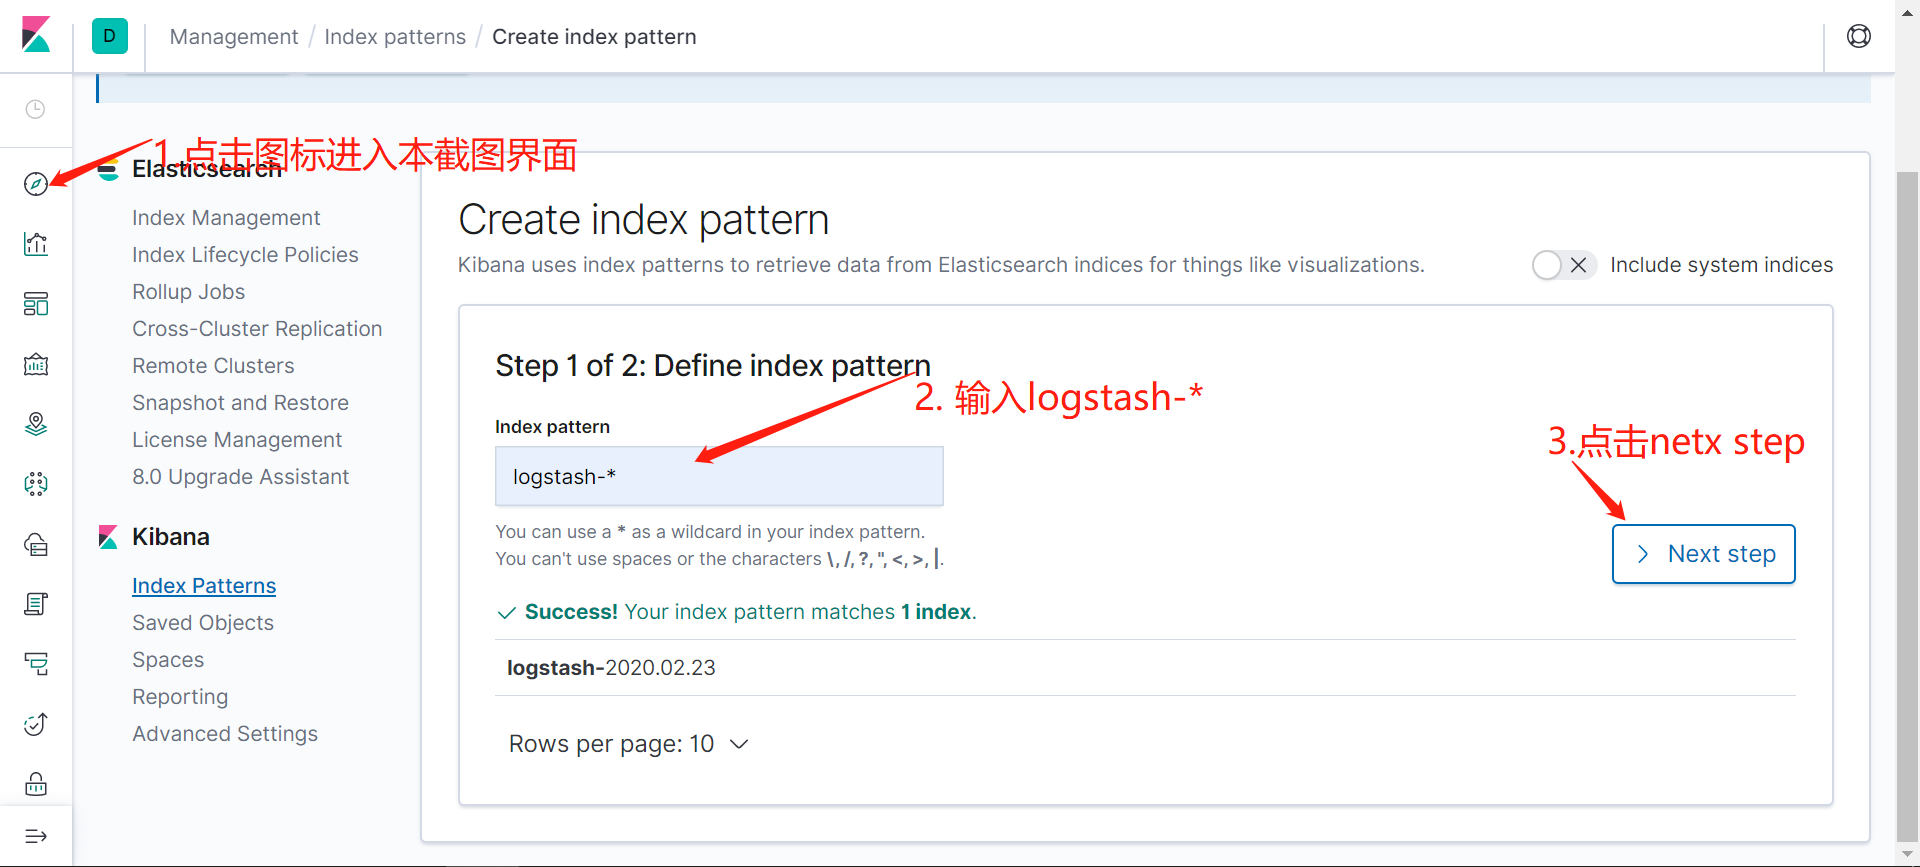Open Index Management menu item
This screenshot has width=1920, height=867.
[x=226, y=218]
